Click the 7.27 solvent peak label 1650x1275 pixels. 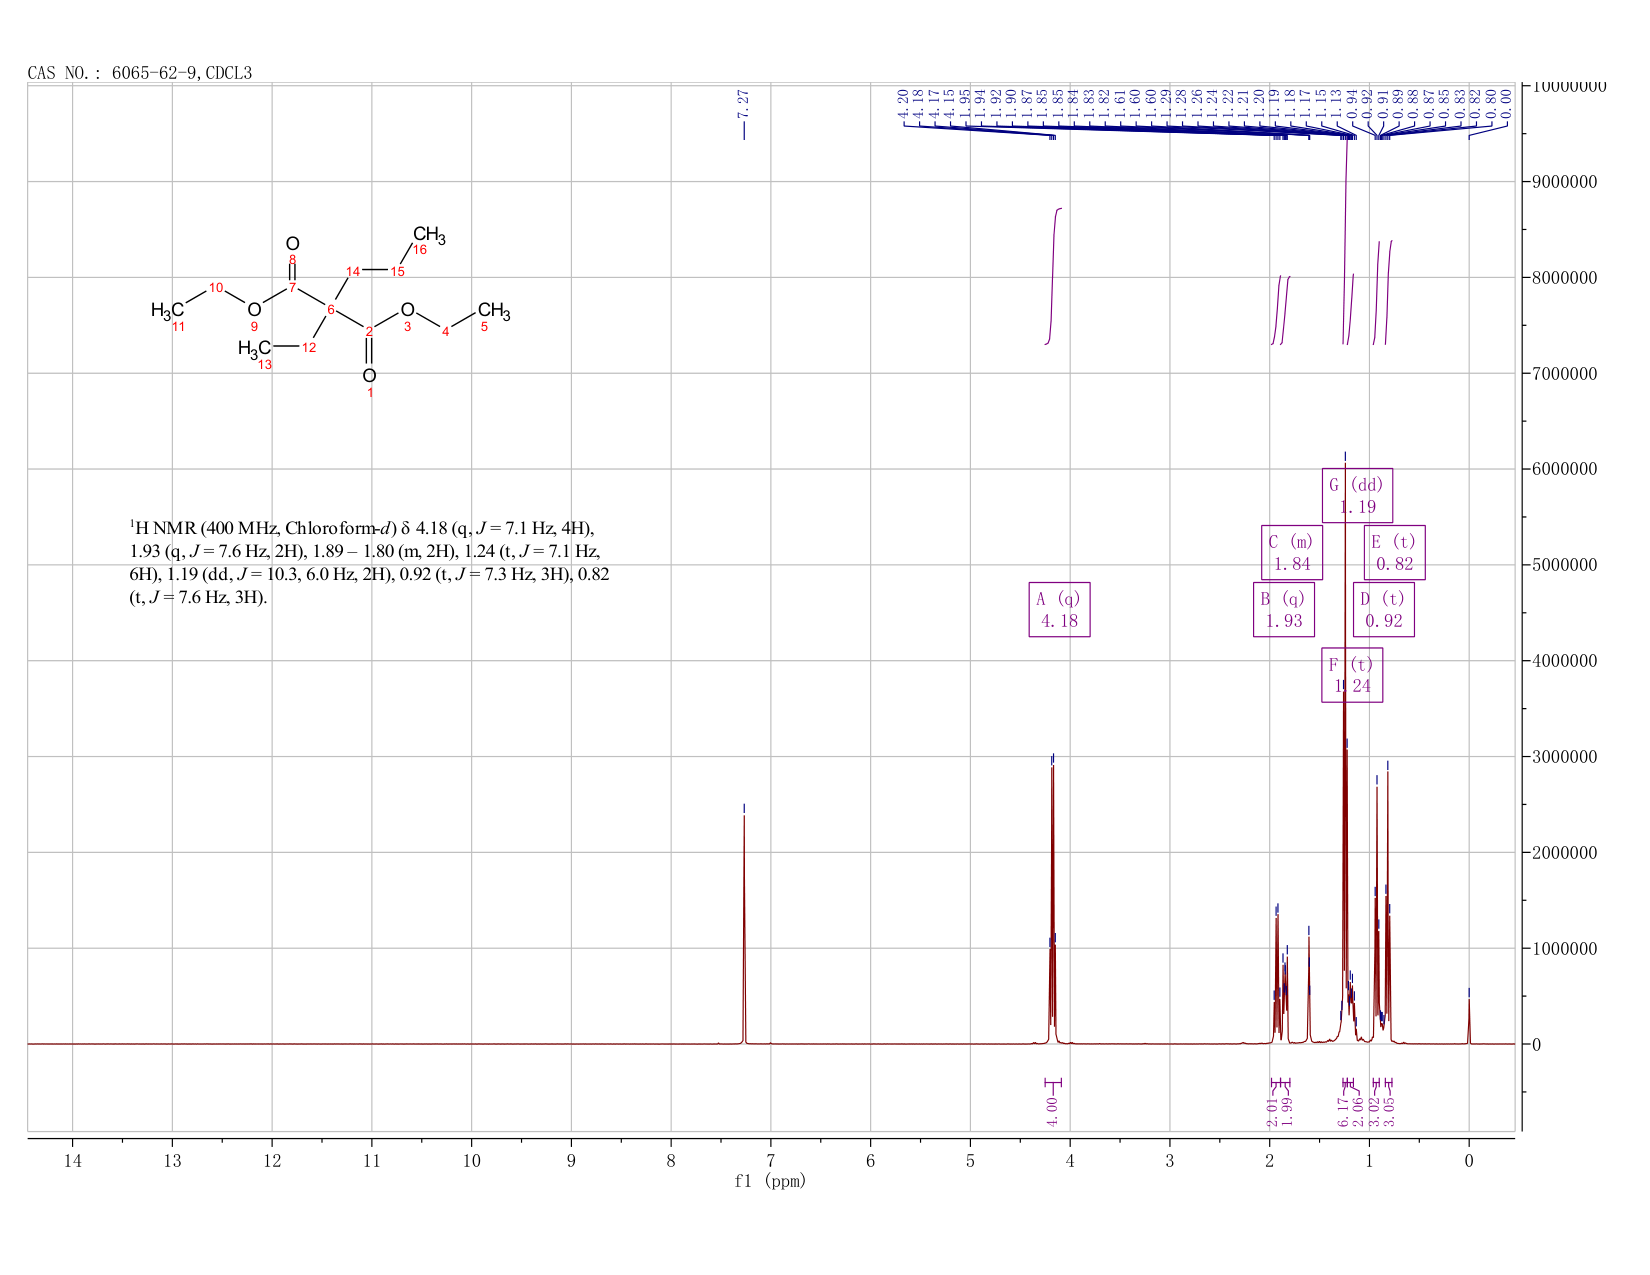(x=743, y=104)
